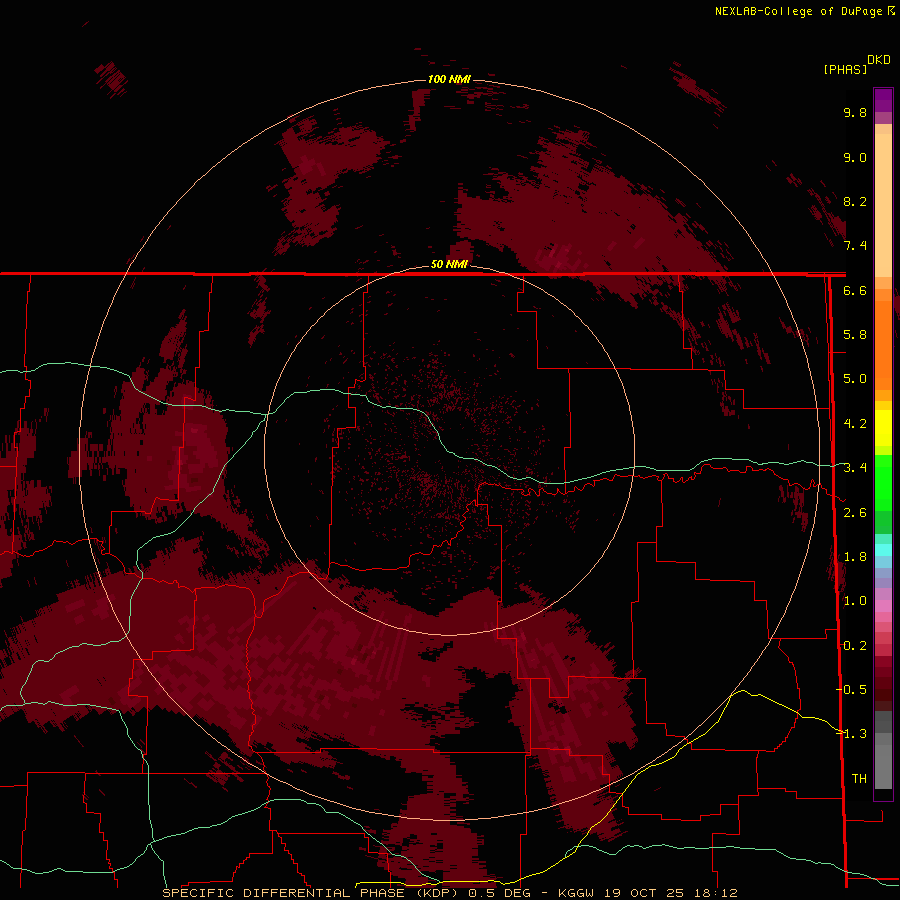Pick the peach segment of the color bar
Viewport: 900px width, 900px height.
click(883, 205)
